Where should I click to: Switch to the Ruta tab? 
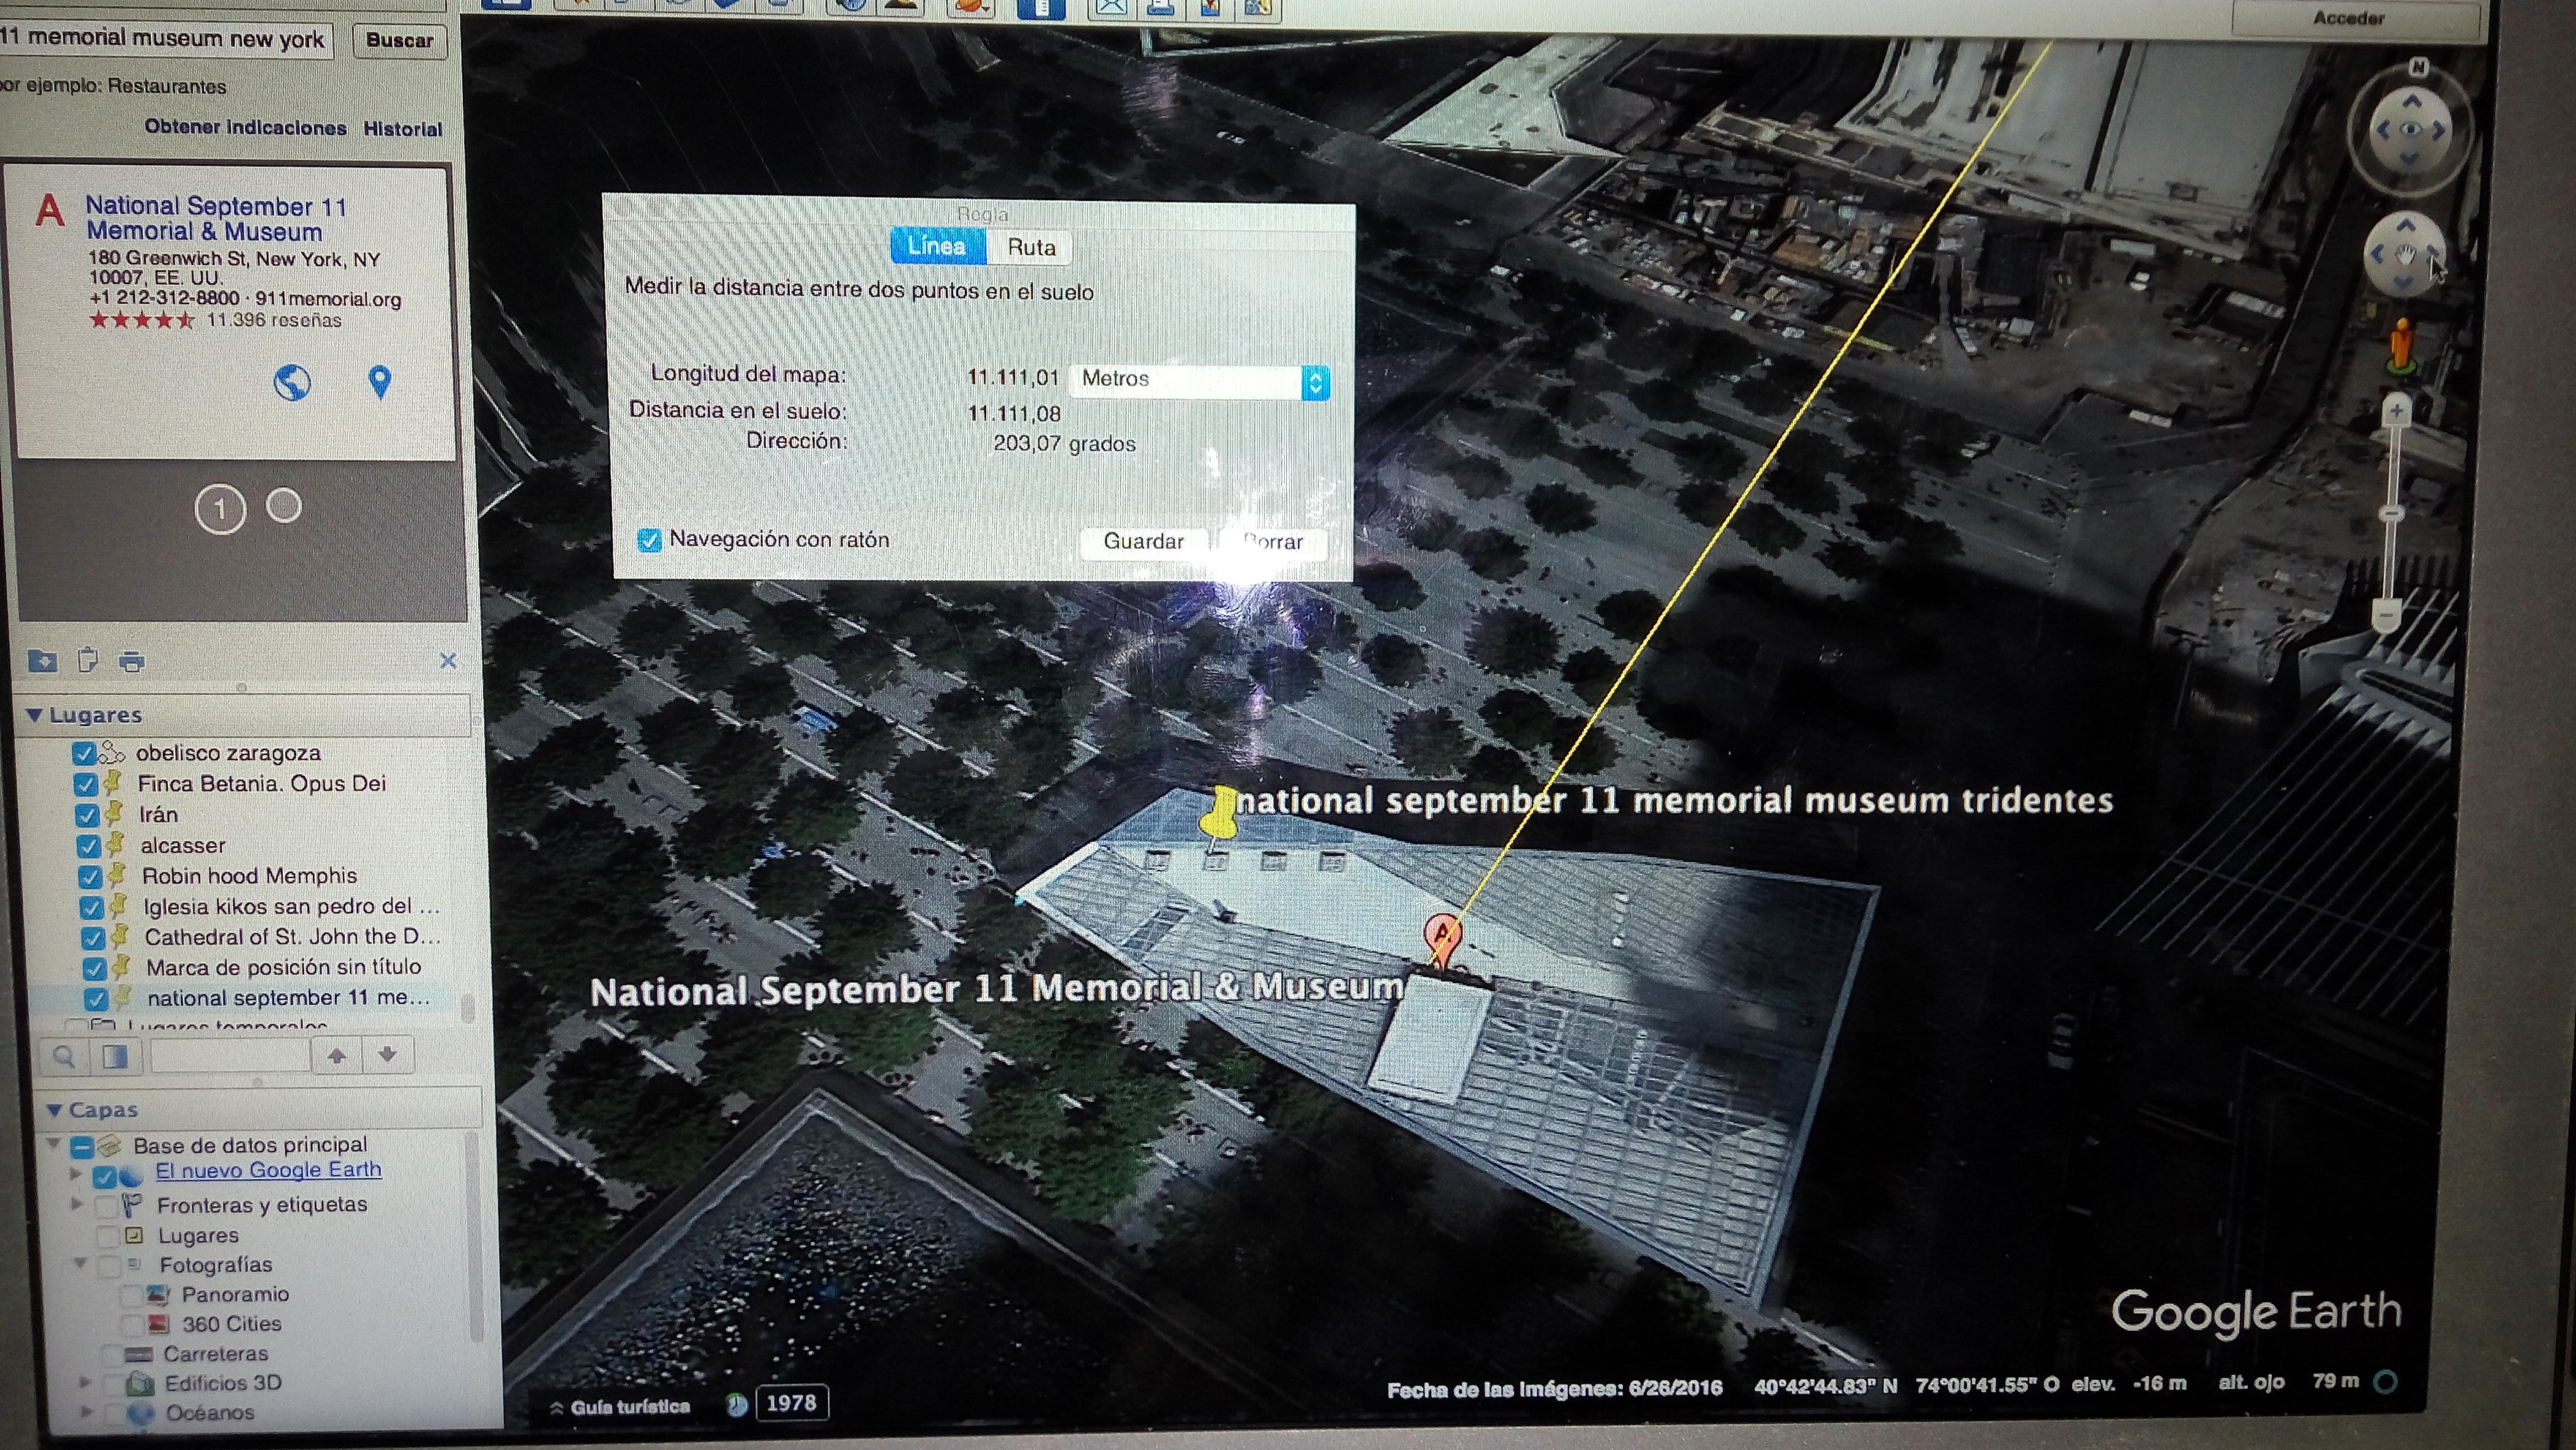tap(1030, 247)
